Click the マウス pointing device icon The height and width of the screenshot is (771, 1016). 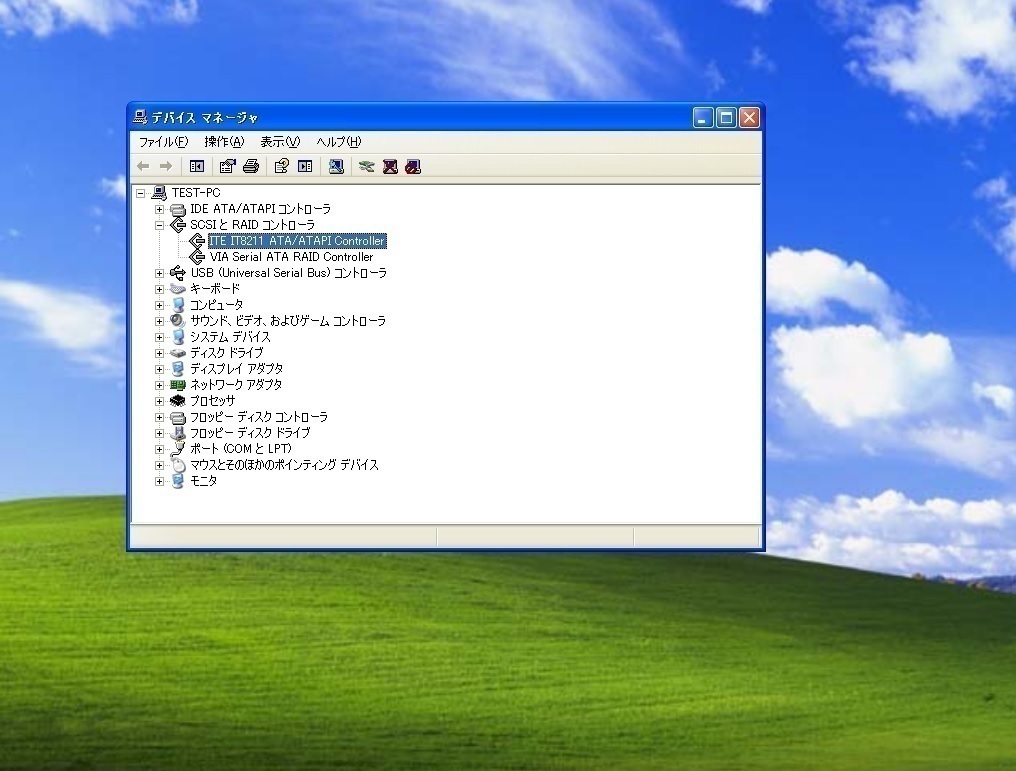[178, 465]
